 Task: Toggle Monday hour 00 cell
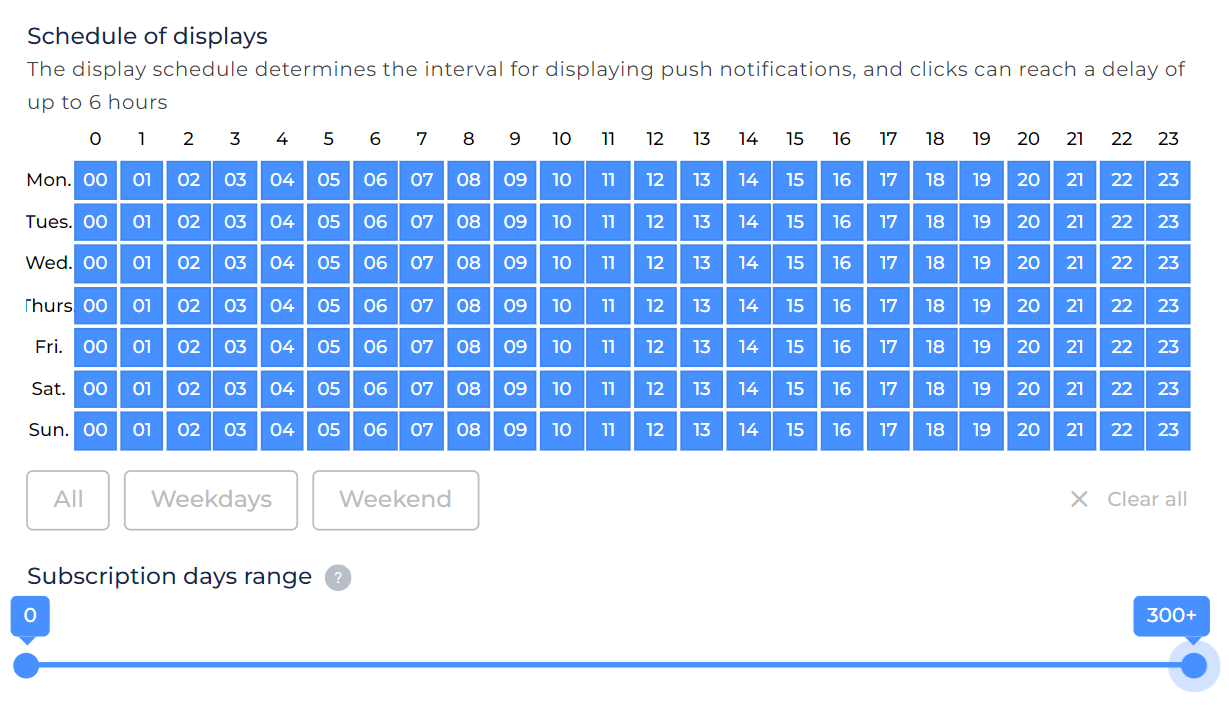tap(96, 180)
